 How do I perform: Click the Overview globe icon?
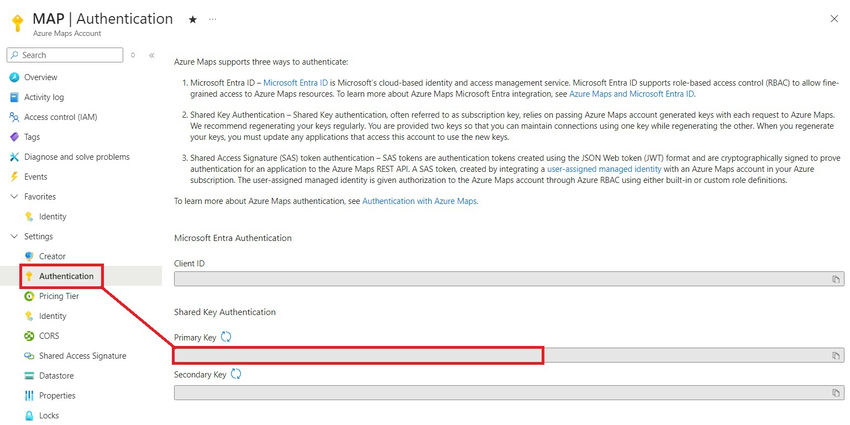[15, 77]
